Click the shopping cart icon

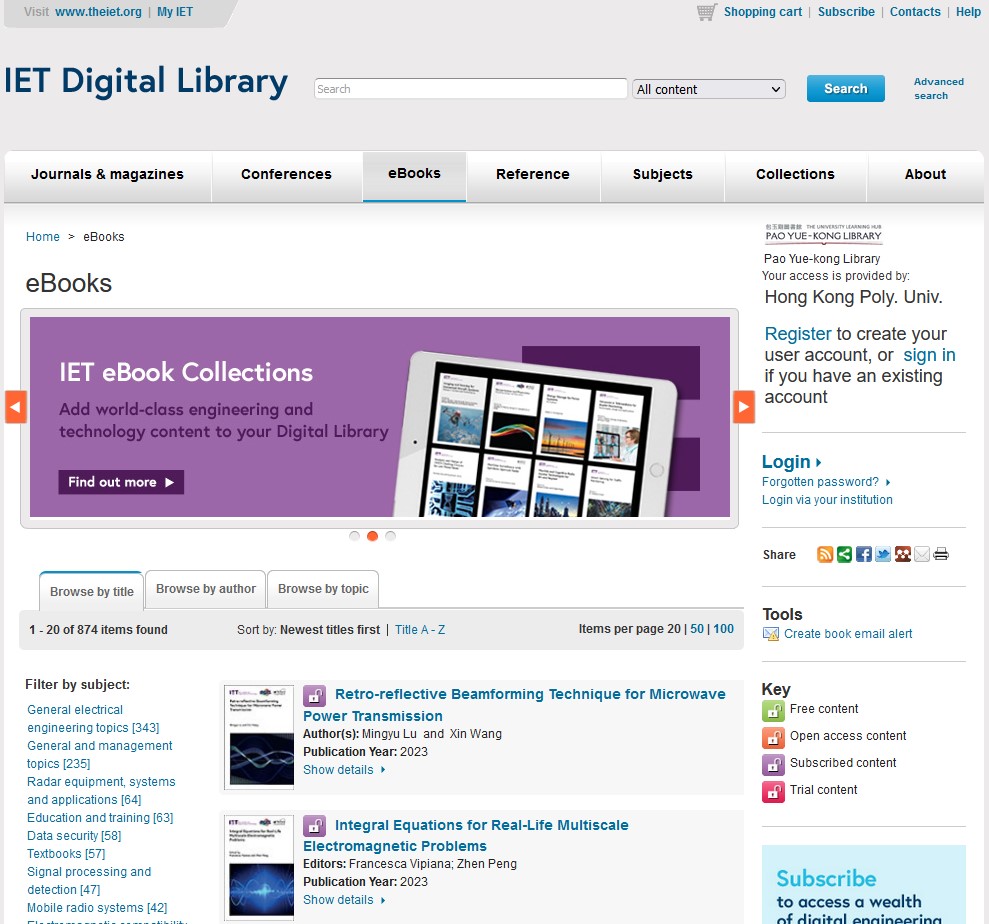coord(706,11)
